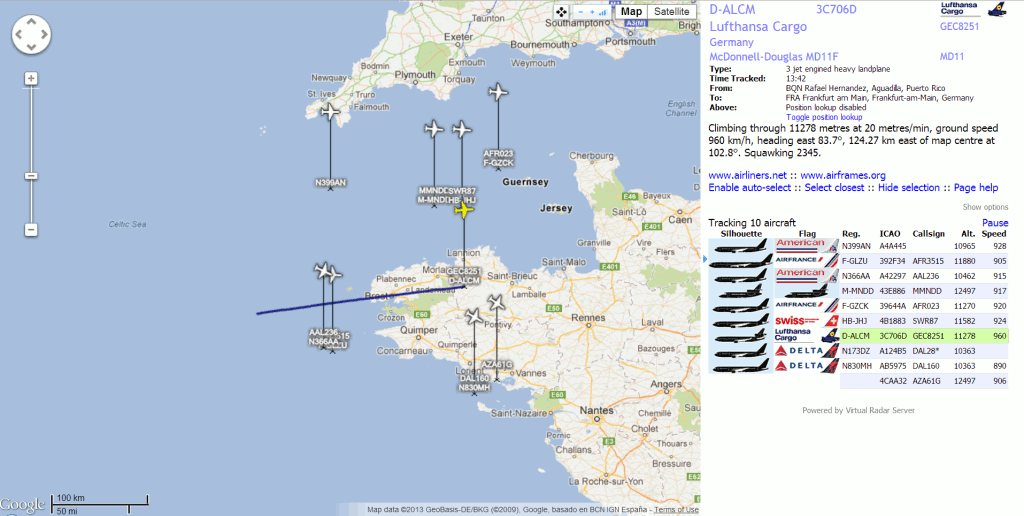Open Page help link

point(976,187)
